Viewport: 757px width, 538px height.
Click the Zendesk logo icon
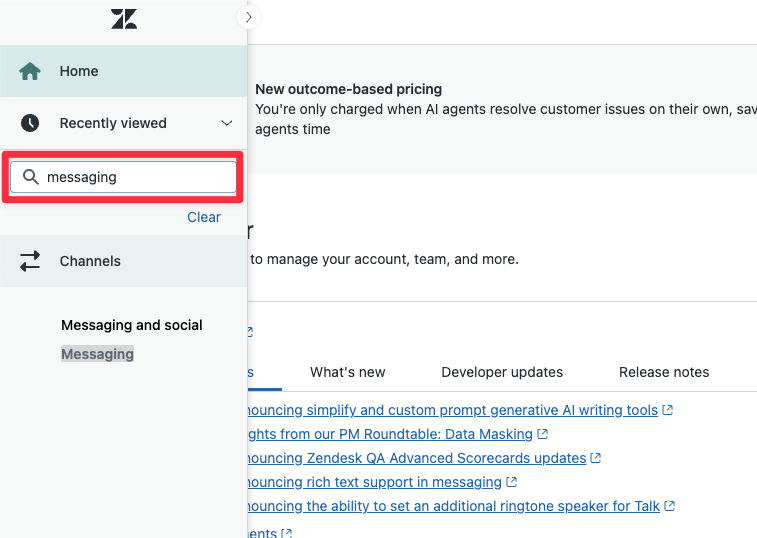click(124, 19)
